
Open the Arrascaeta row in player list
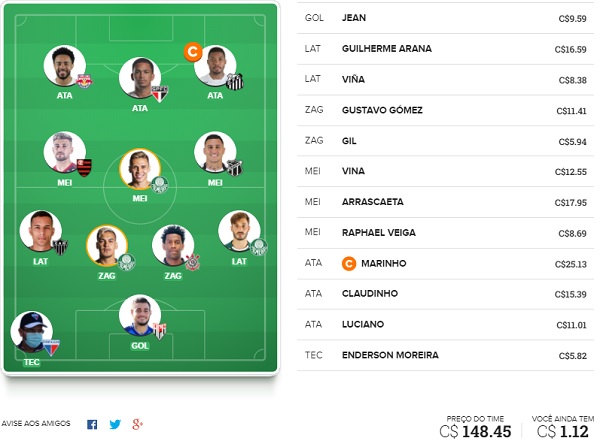coord(445,202)
